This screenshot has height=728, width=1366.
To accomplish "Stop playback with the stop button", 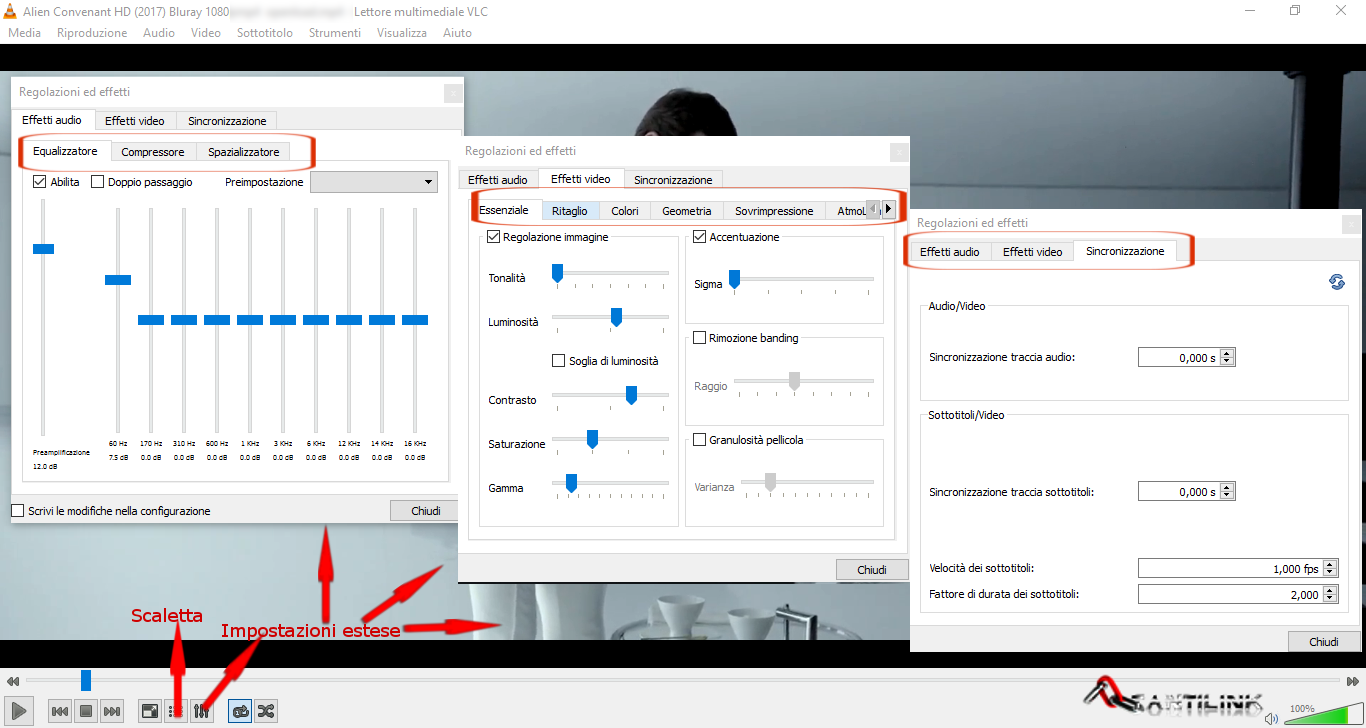I will coord(86,711).
